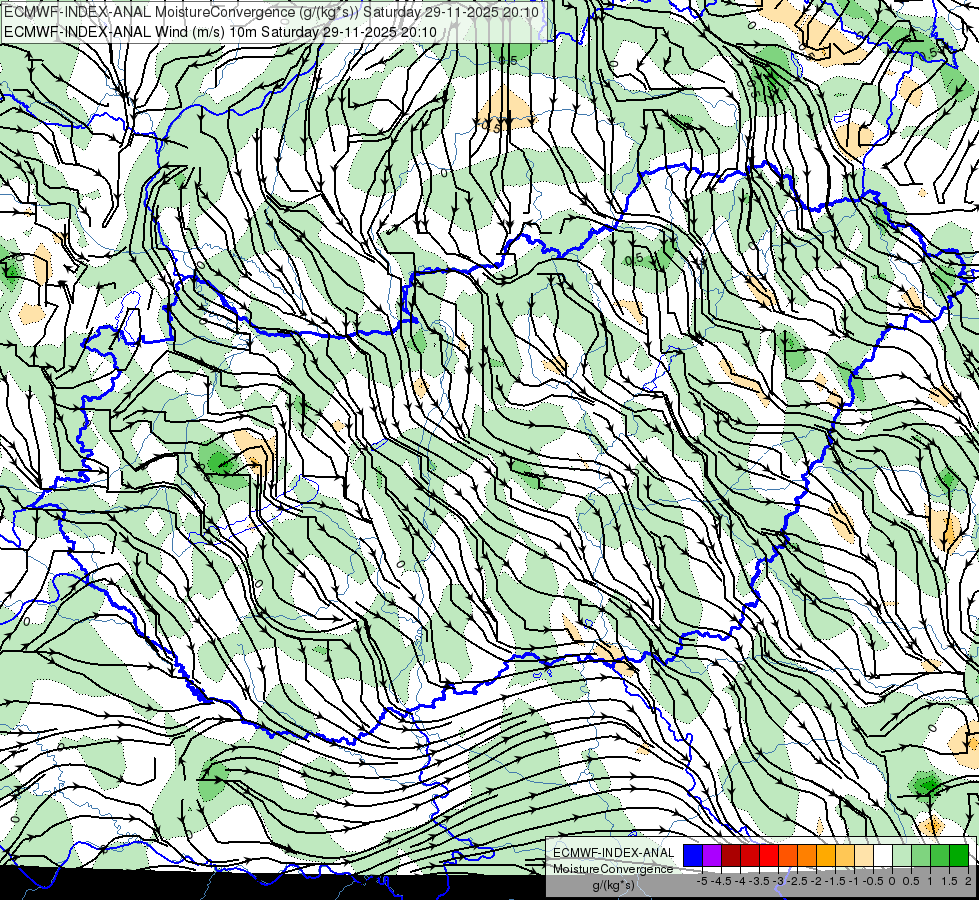The width and height of the screenshot is (979, 900).
Task: Pick the green swatch between 1 and 1.5
Action: point(940,855)
